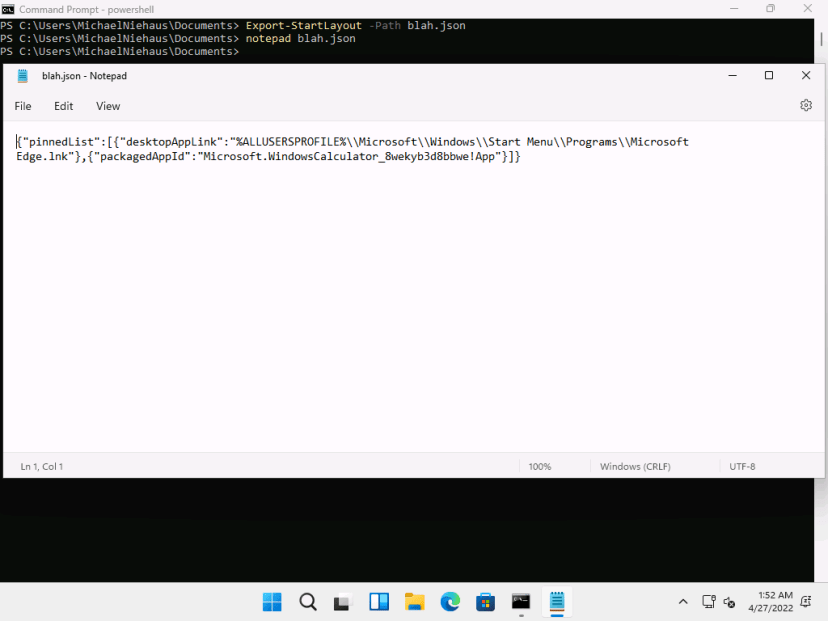The image size is (828, 621).
Task: Select the Windows (CRLF) line-ending indicator
Action: [635, 466]
